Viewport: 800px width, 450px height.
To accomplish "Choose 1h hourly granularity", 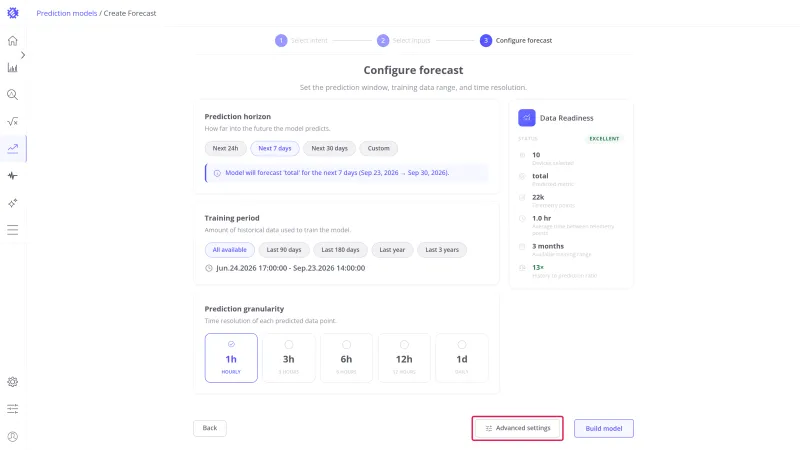I will tap(231, 358).
